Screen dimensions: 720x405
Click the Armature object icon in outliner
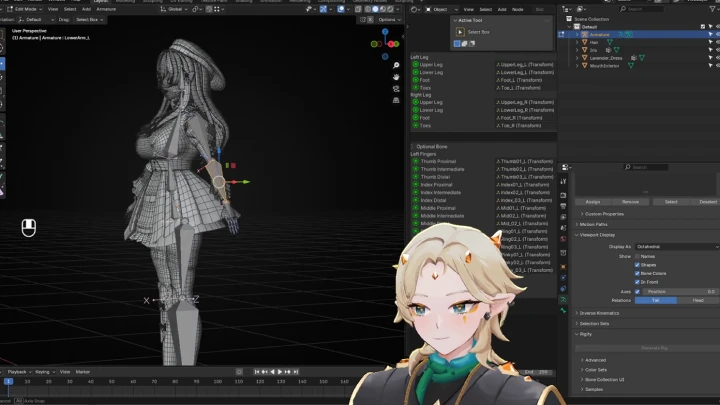point(585,34)
